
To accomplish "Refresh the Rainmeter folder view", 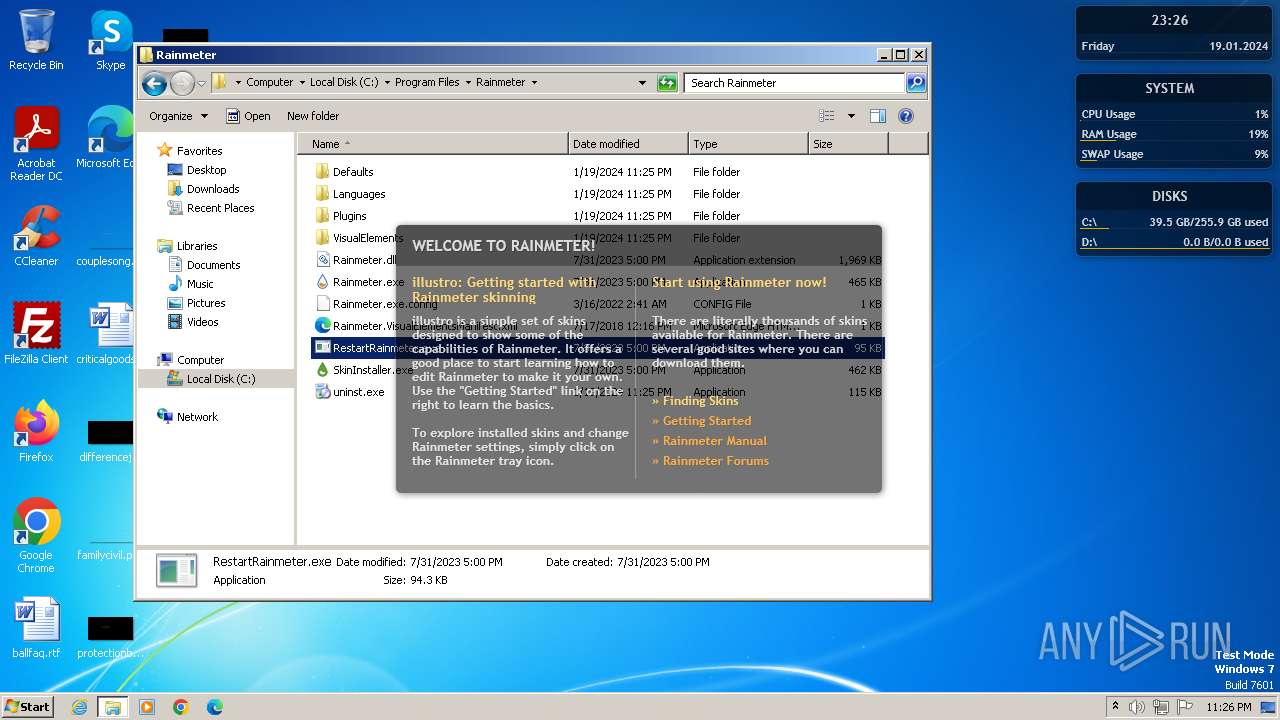I will coord(667,83).
